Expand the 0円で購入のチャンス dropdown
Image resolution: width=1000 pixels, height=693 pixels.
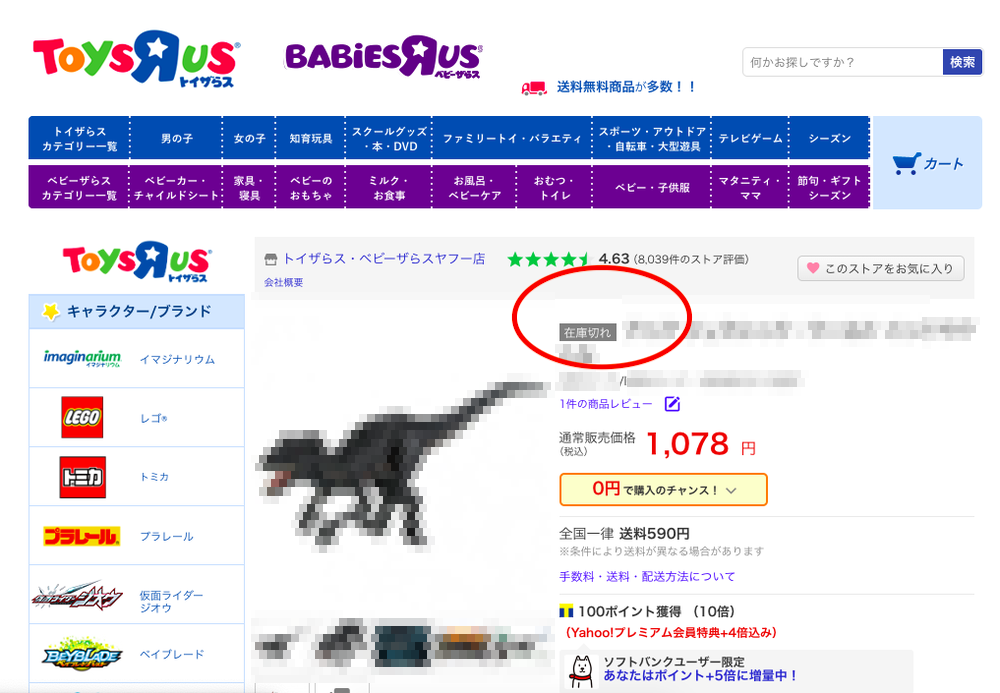click(663, 490)
